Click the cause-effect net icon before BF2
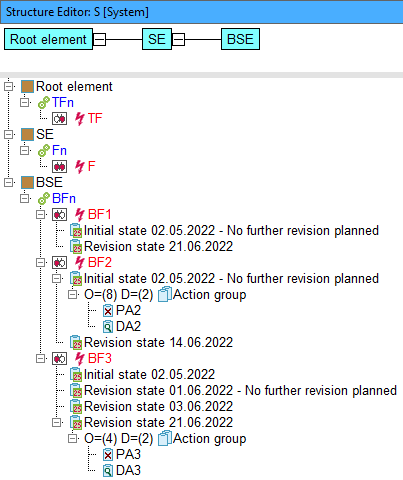This screenshot has width=403, height=480. tap(59, 263)
